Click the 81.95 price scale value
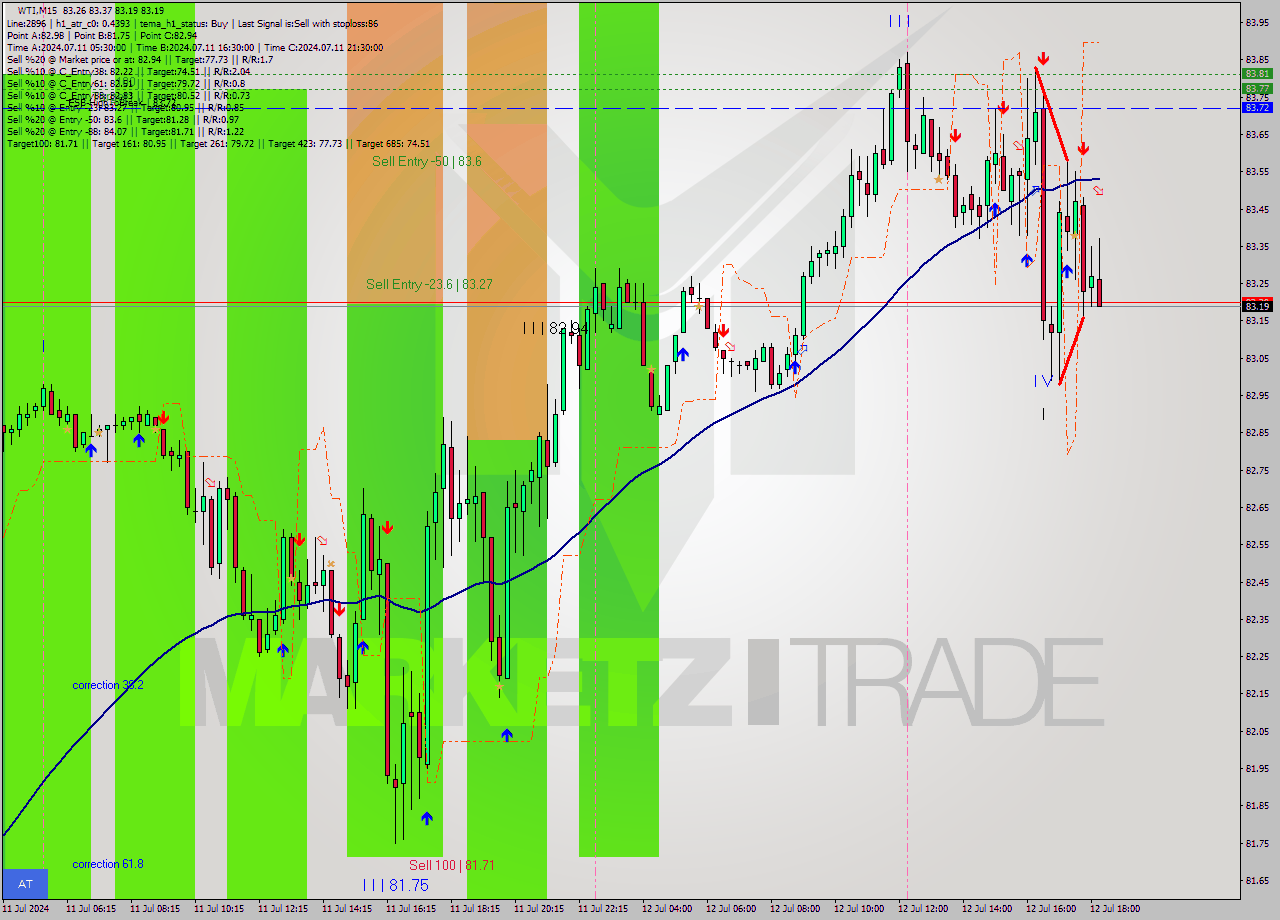1280x920 pixels. 1257,769
